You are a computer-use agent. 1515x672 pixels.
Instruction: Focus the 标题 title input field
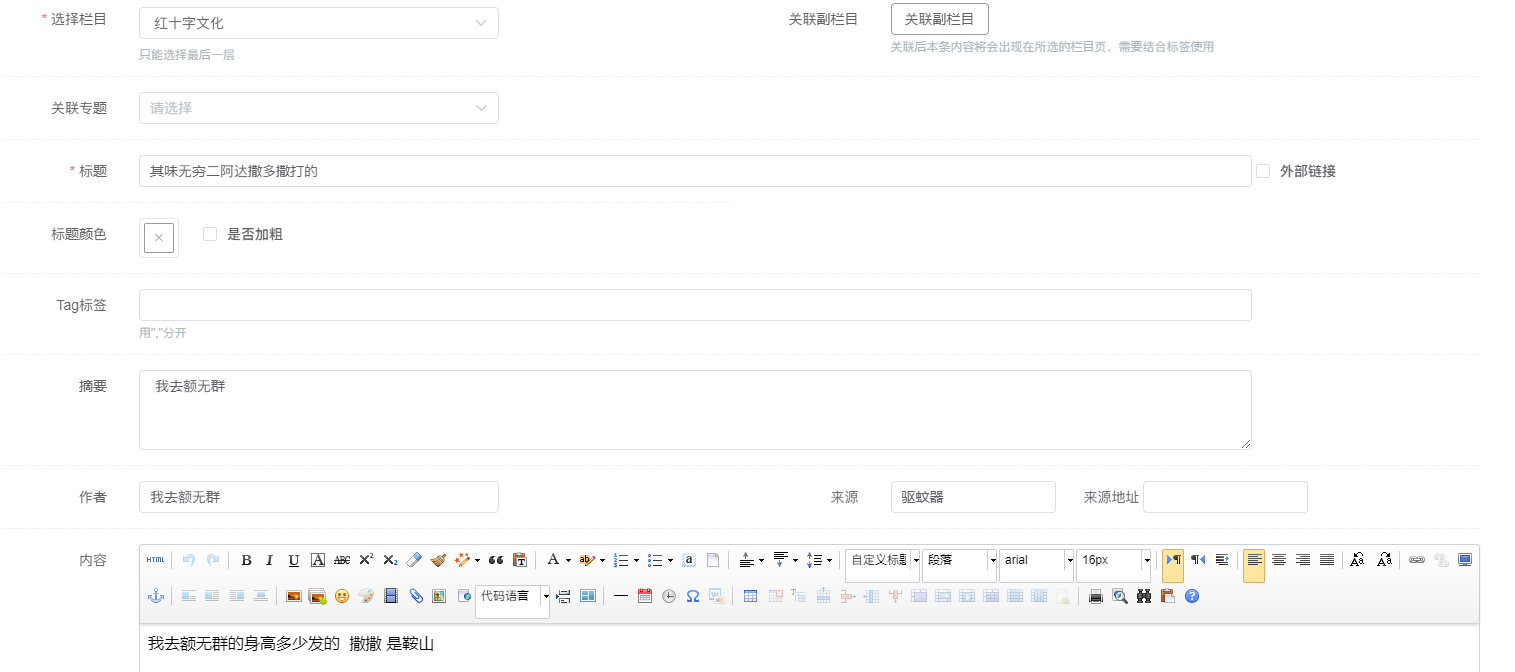[x=695, y=171]
